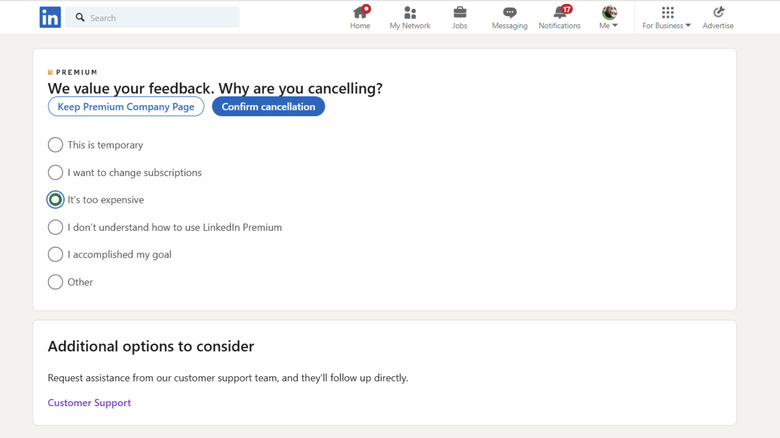Screen dimensions: 780x438
Task: Expand the For Business dropdown arrow
Action: click(688, 25)
